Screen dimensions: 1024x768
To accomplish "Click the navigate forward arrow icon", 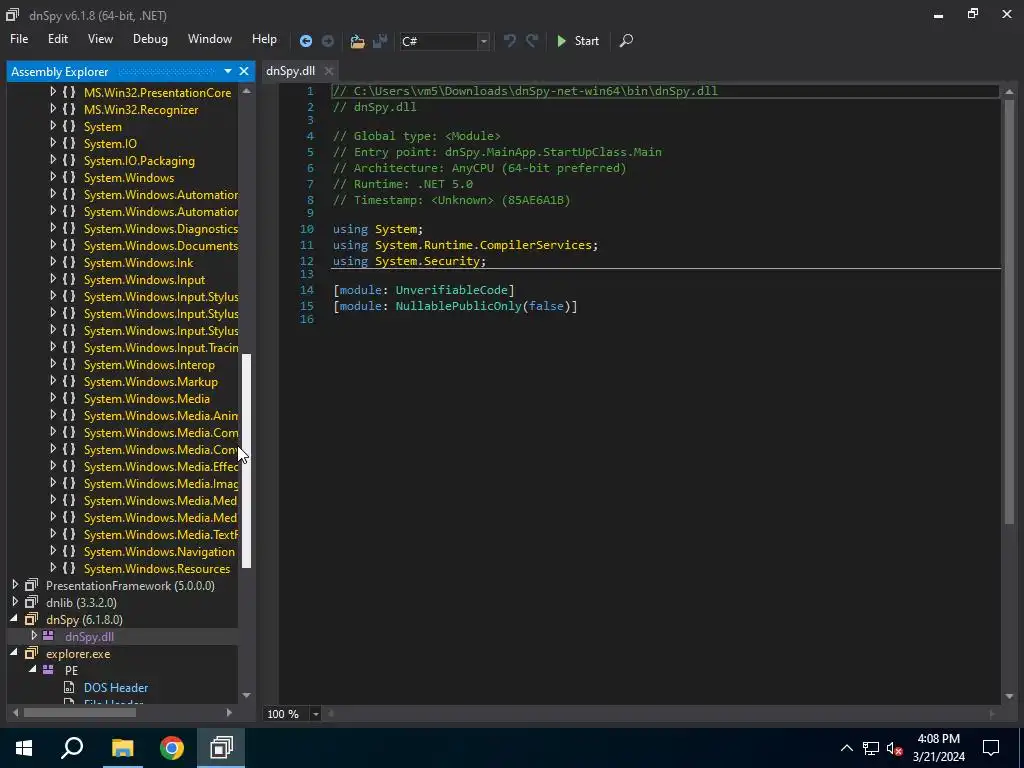I will coord(328,41).
